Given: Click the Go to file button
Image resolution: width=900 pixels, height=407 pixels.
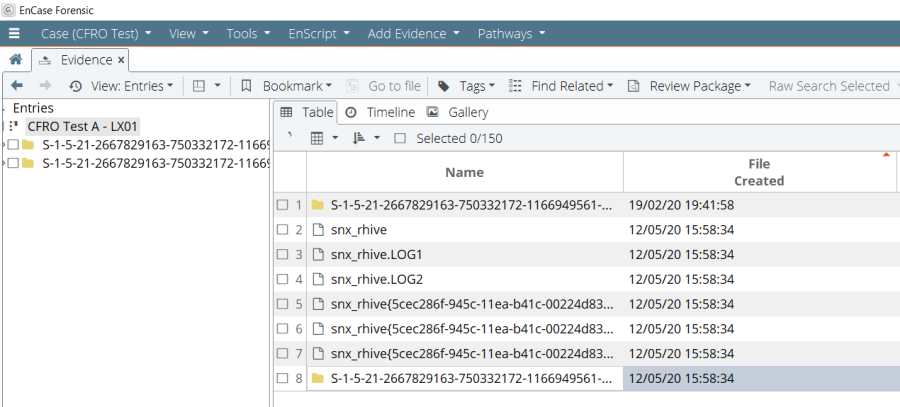Looking at the screenshot, I should [x=385, y=86].
